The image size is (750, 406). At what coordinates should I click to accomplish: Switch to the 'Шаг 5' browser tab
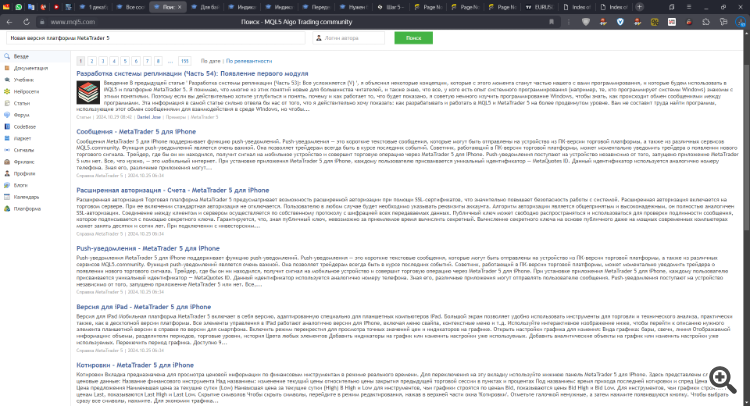(391, 7)
